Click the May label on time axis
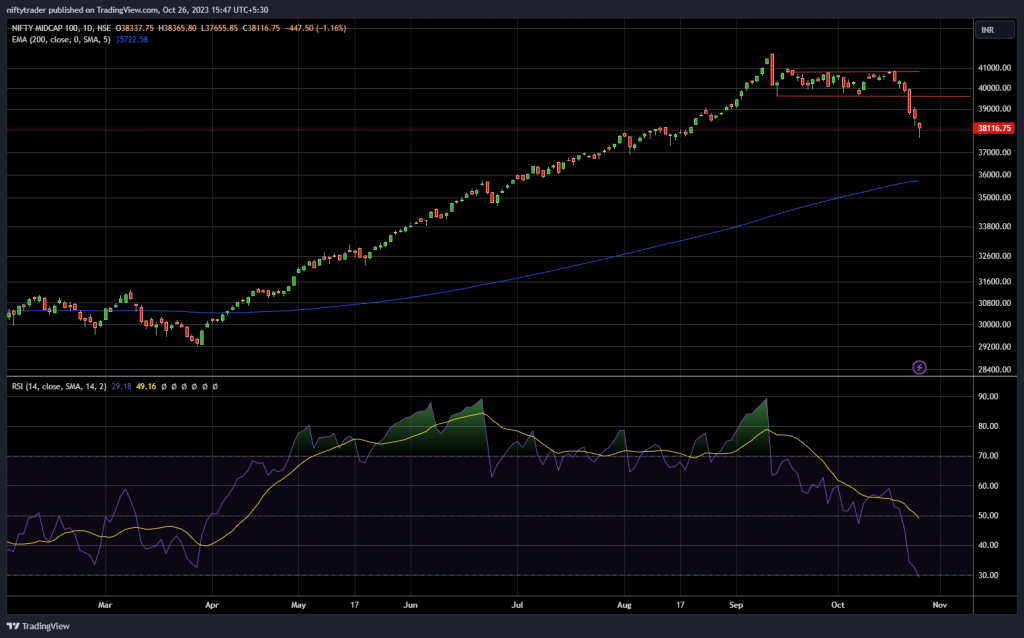This screenshot has height=638, width=1024. 298,605
